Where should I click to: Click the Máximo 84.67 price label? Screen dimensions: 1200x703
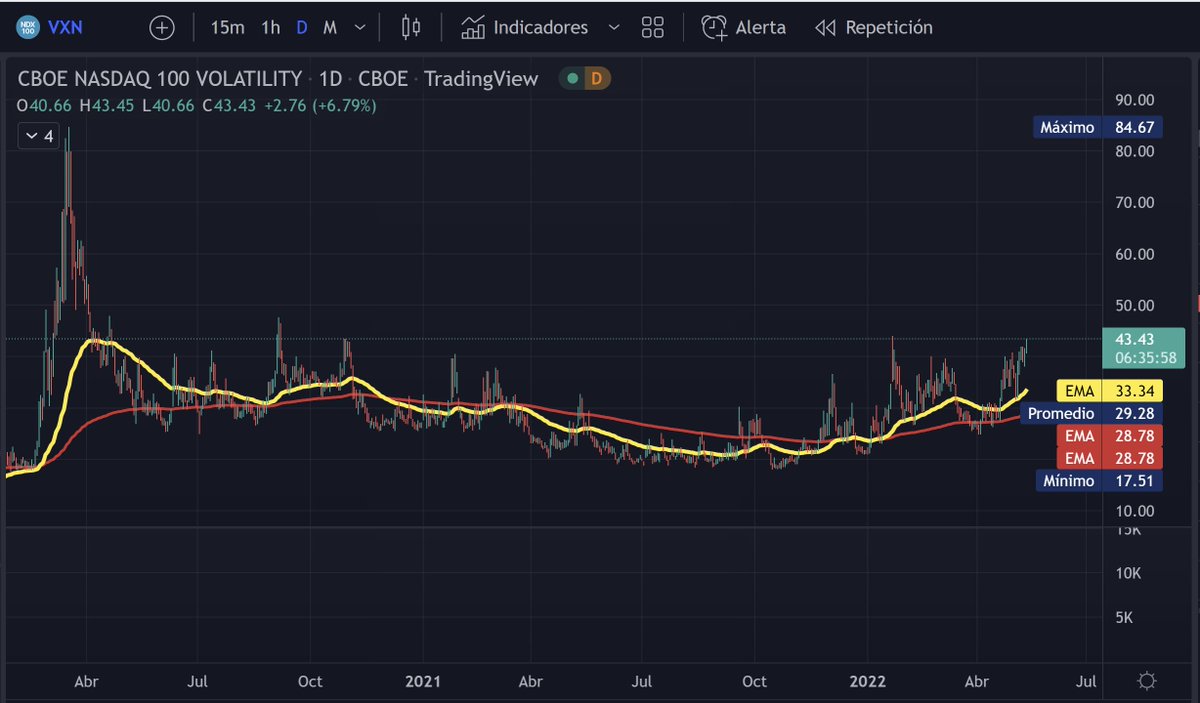pyautogui.click(x=1098, y=127)
